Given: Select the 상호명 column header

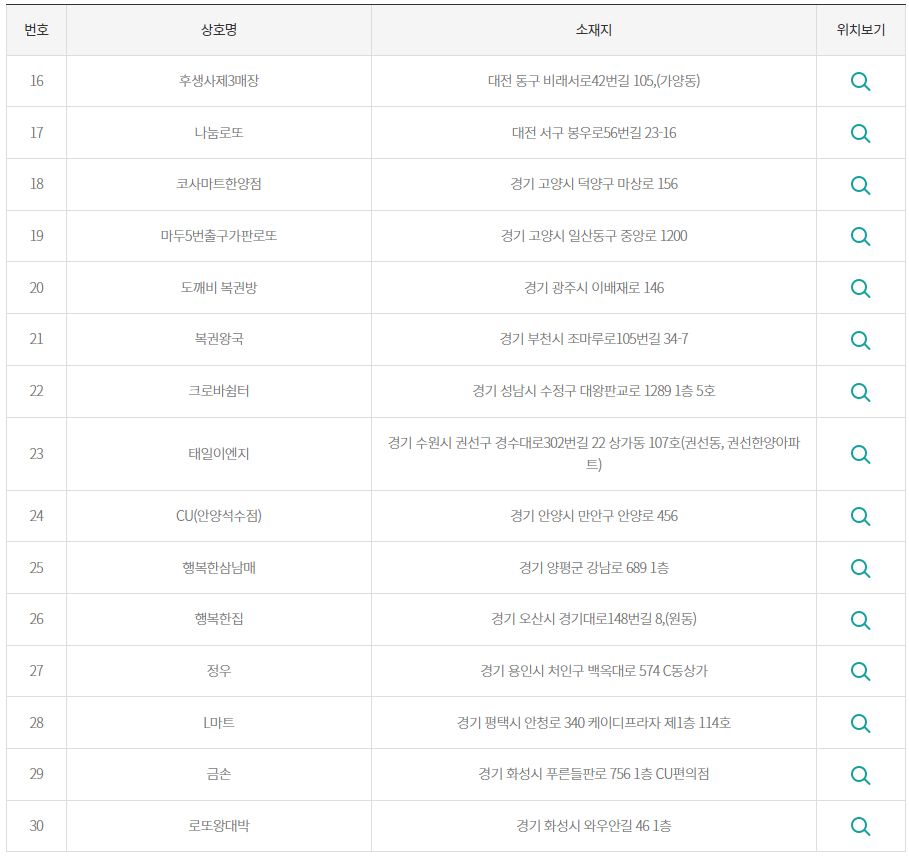Looking at the screenshot, I should pos(219,30).
